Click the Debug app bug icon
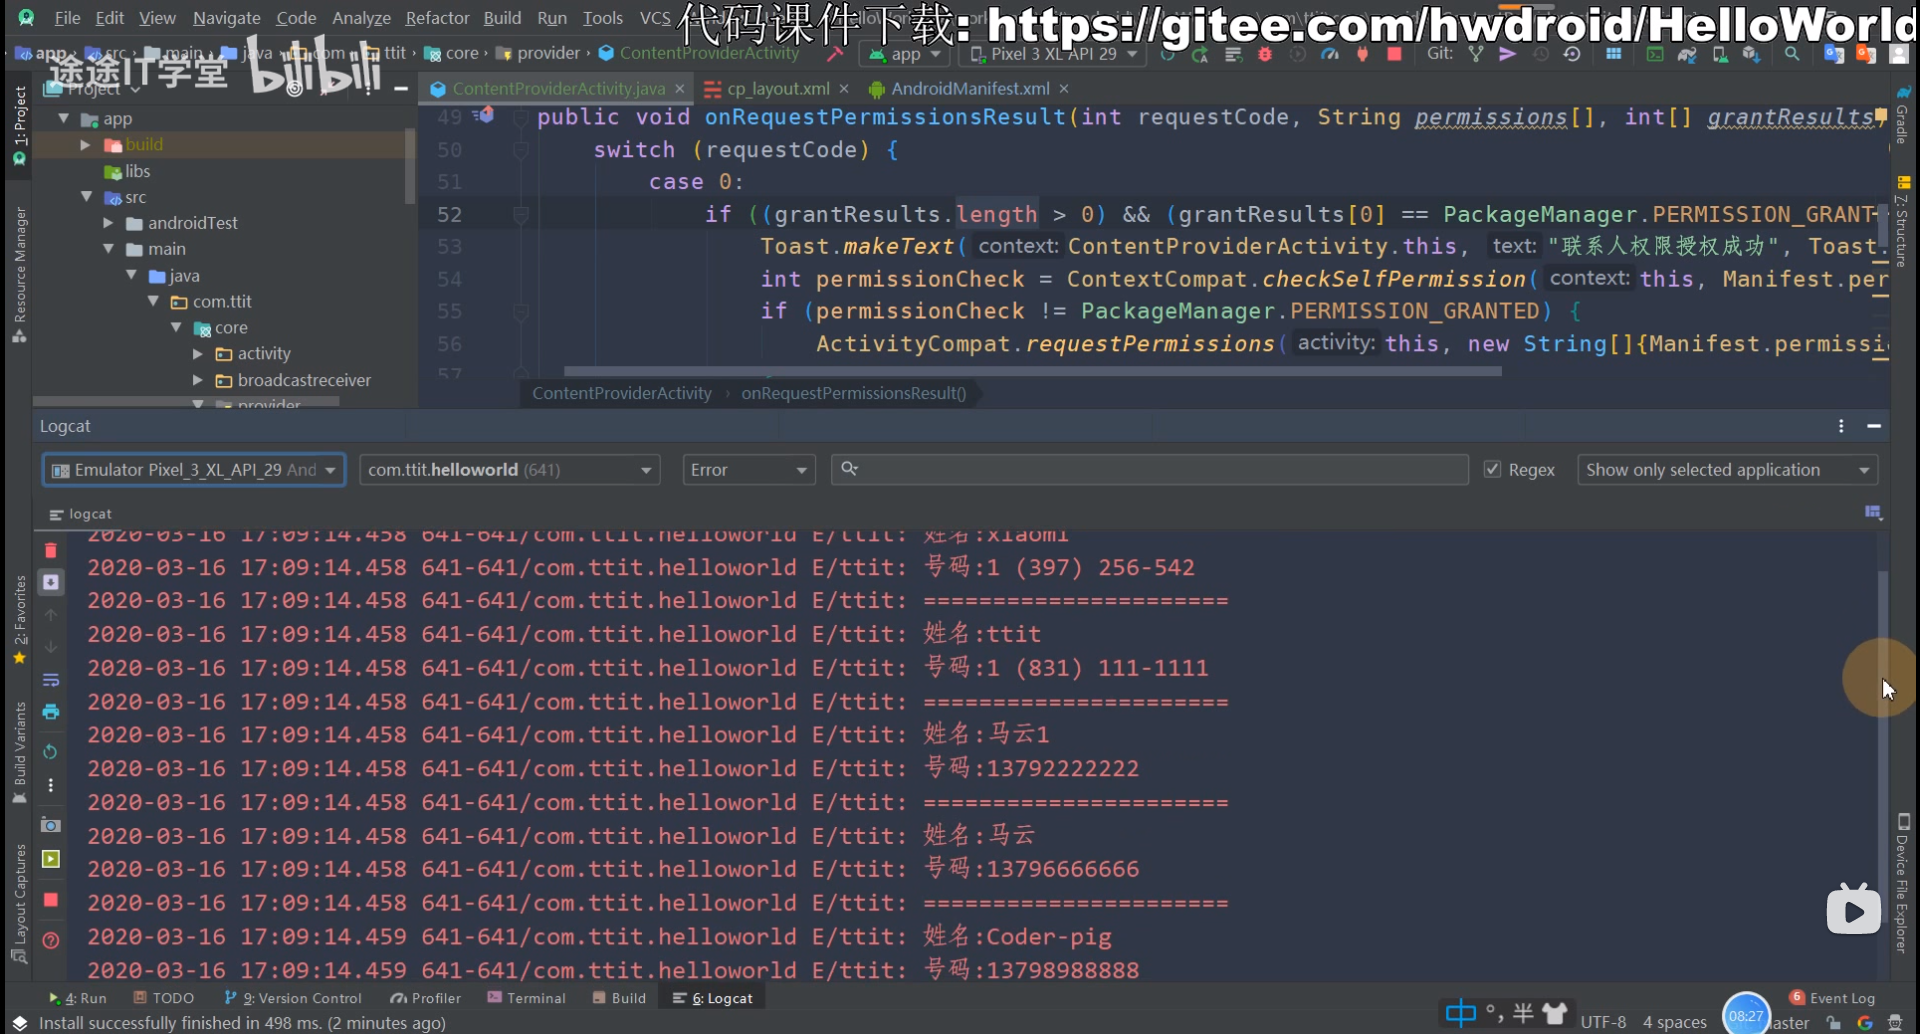The height and width of the screenshot is (1034, 1920). tap(1265, 54)
